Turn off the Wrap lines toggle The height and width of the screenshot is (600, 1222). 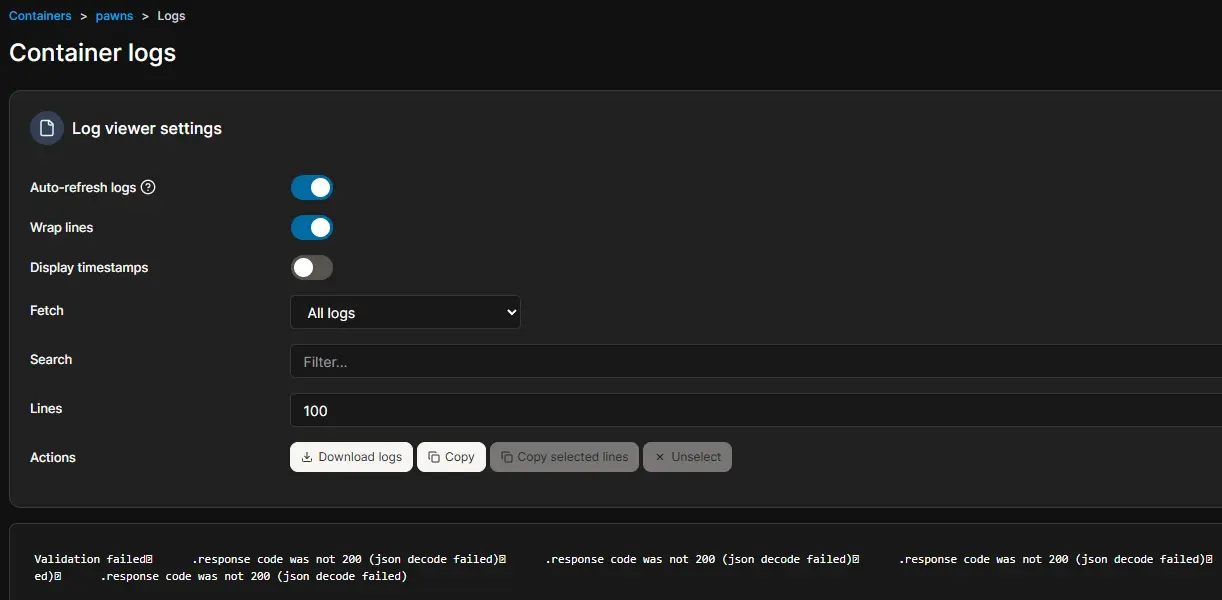click(312, 227)
